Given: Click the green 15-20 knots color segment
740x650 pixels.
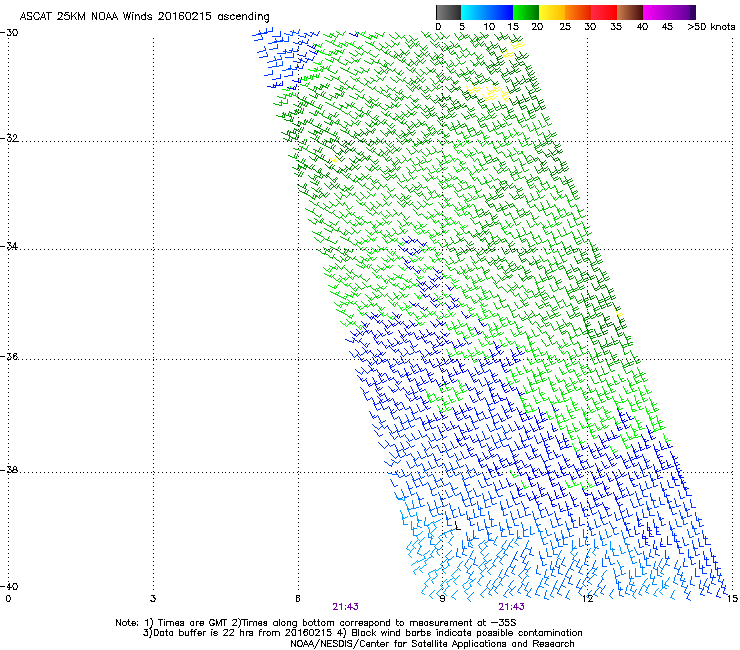Looking at the screenshot, I should point(526,12).
